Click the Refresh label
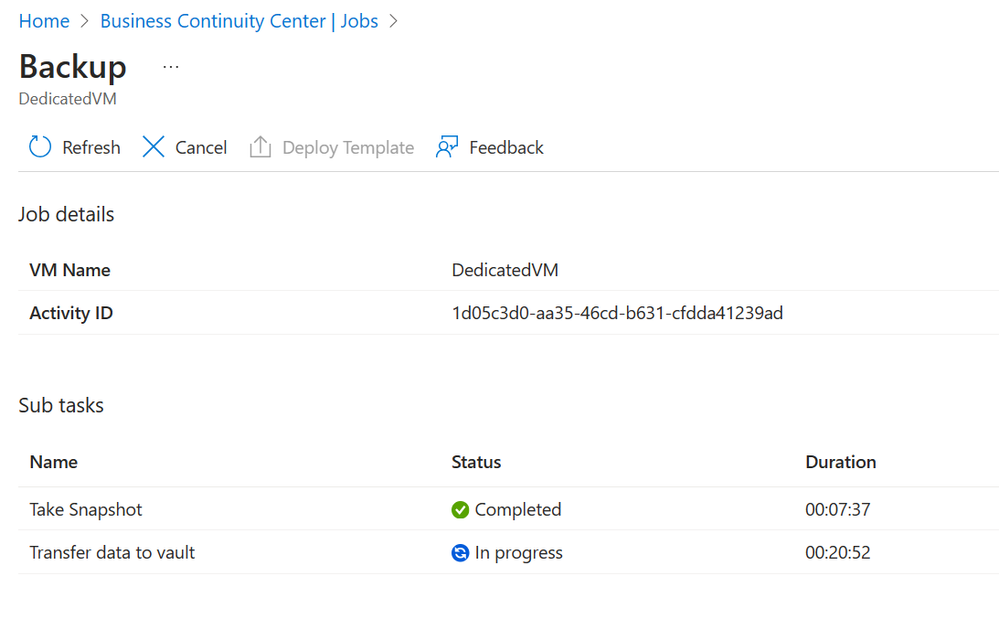This screenshot has height=642, width=999. pos(91,148)
